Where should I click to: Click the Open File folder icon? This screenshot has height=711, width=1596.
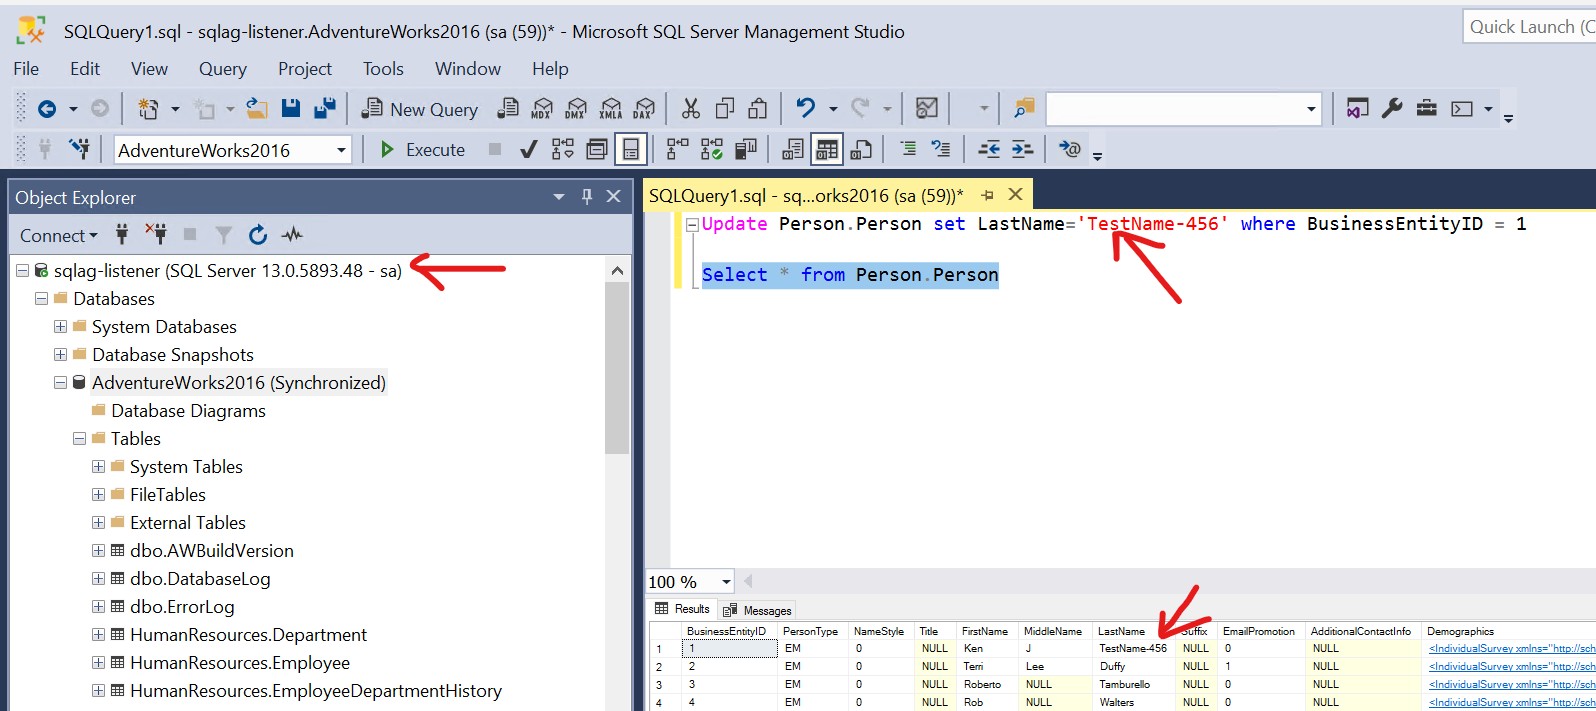(257, 109)
